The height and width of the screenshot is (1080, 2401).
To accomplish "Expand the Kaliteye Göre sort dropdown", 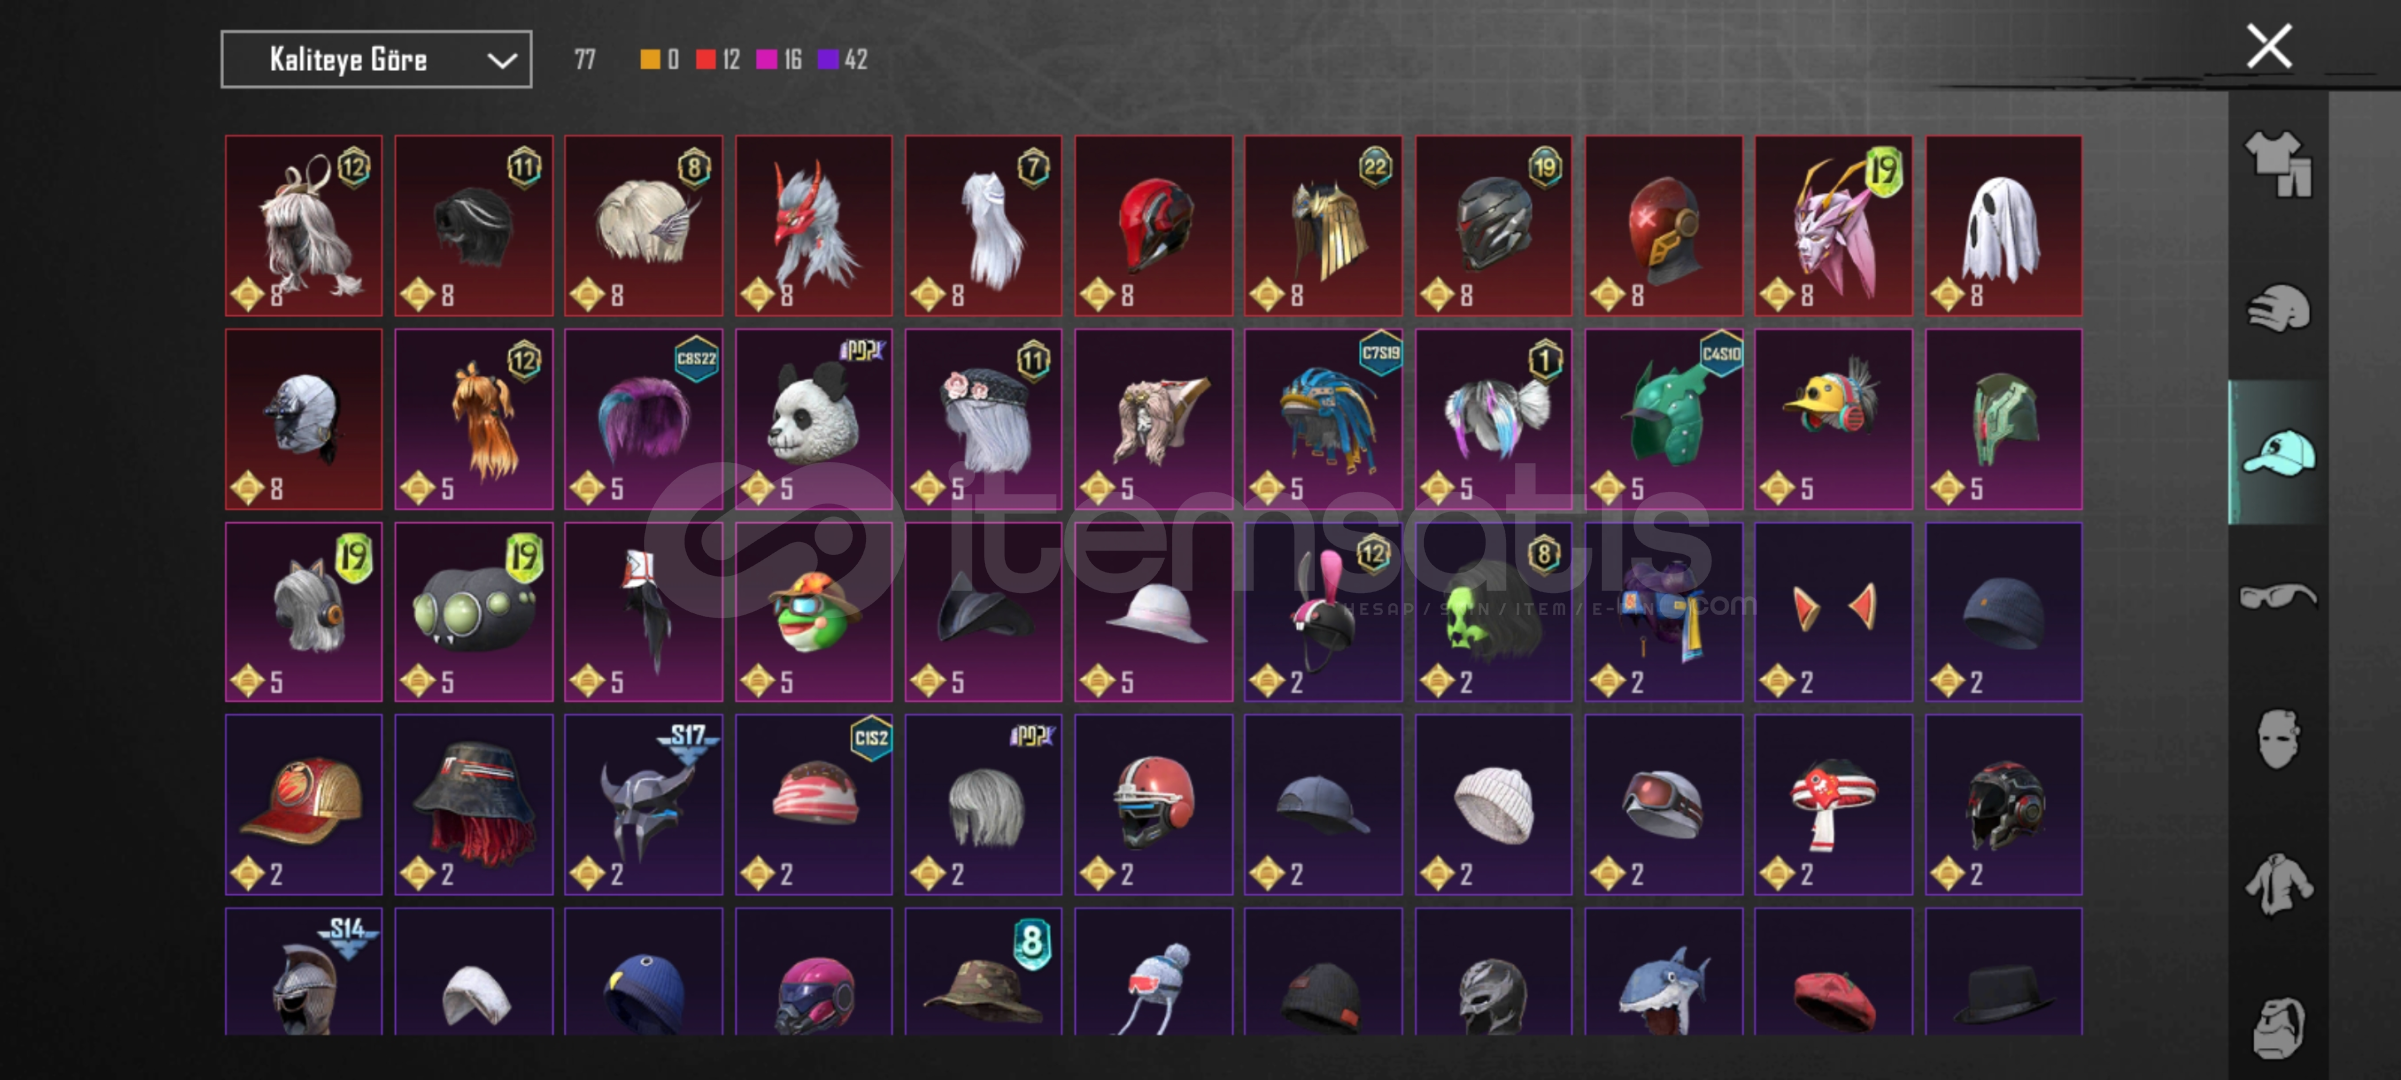I will click(x=376, y=60).
